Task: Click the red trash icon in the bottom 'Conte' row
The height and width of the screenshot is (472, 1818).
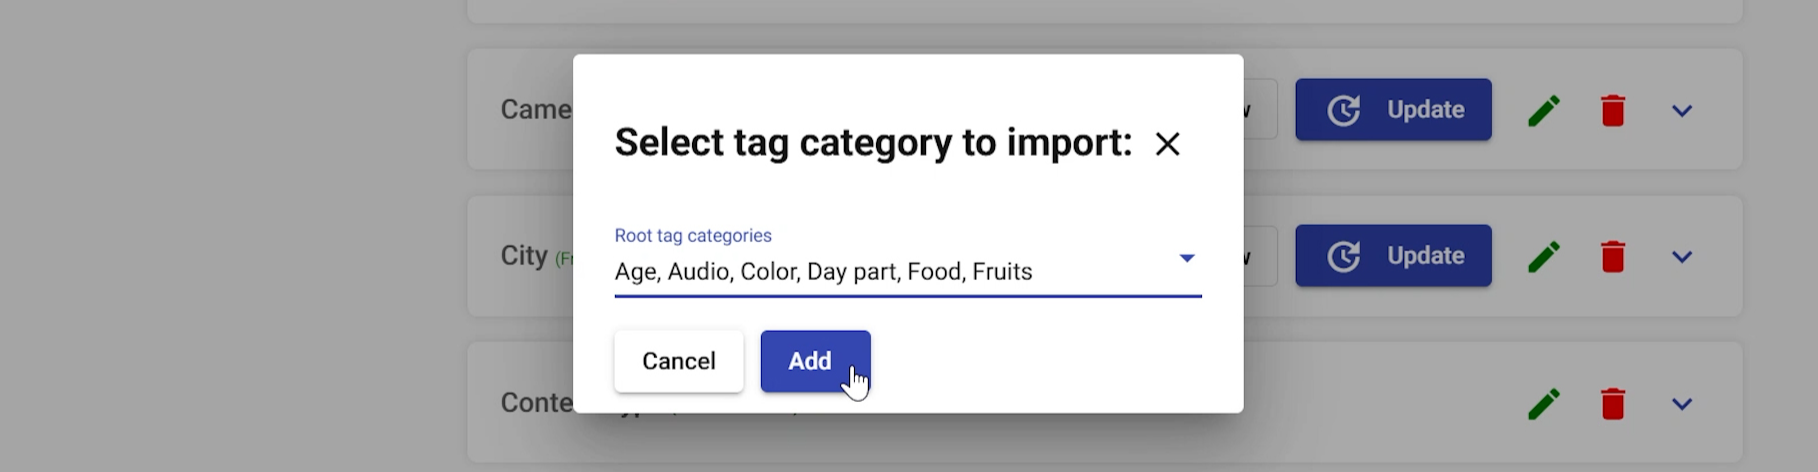Action: point(1612,404)
